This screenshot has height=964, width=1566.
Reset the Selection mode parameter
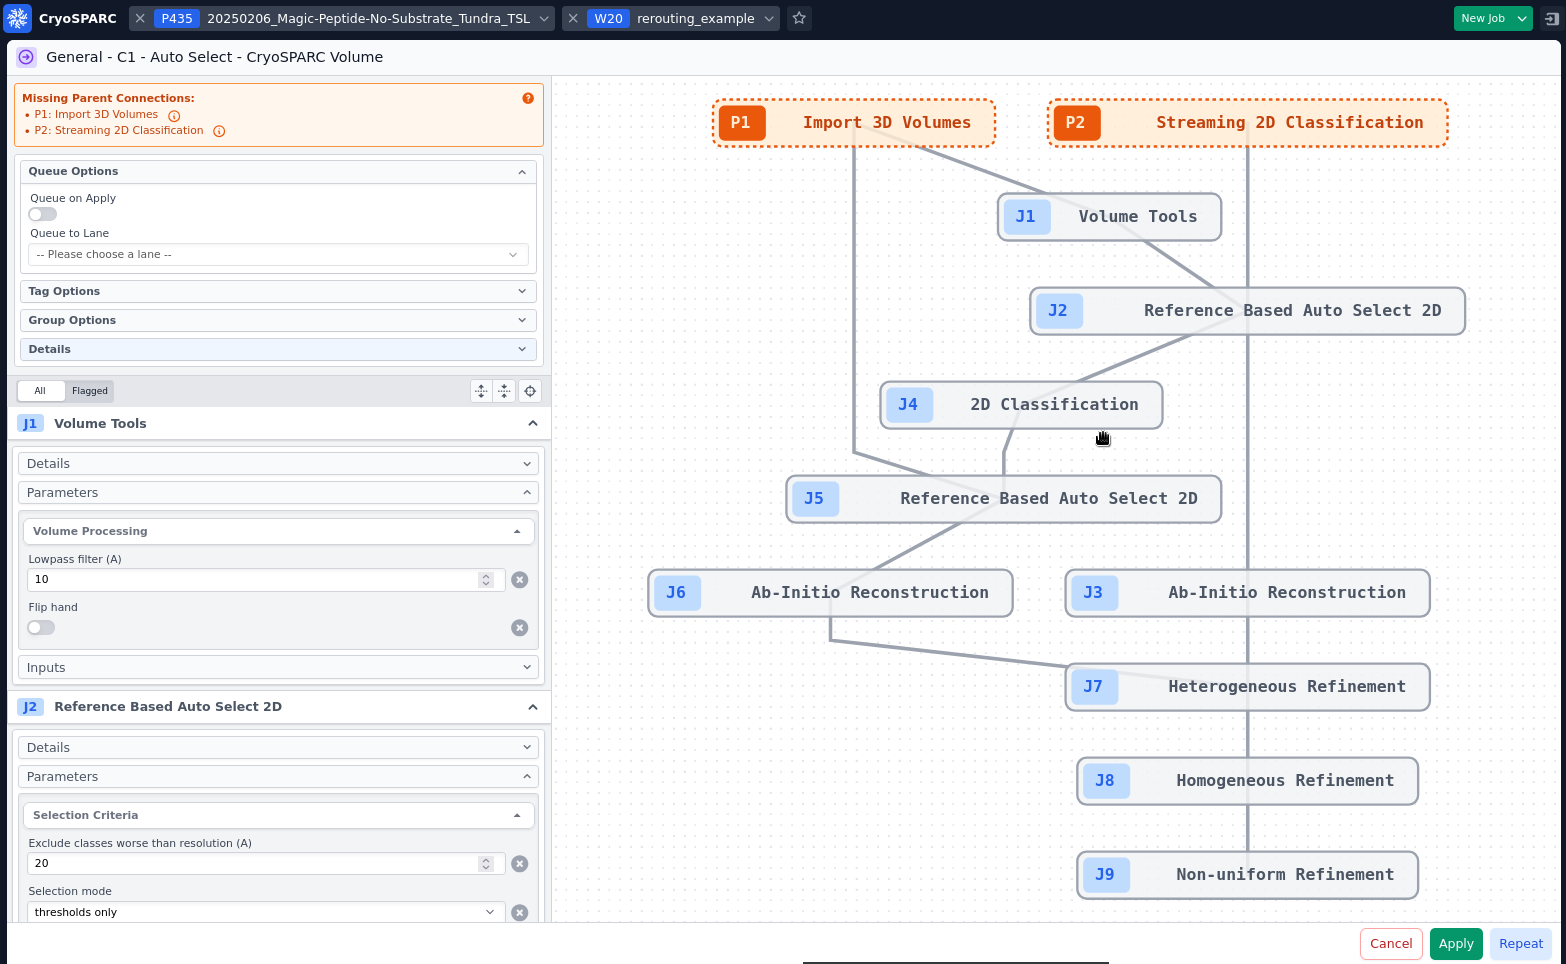(520, 912)
